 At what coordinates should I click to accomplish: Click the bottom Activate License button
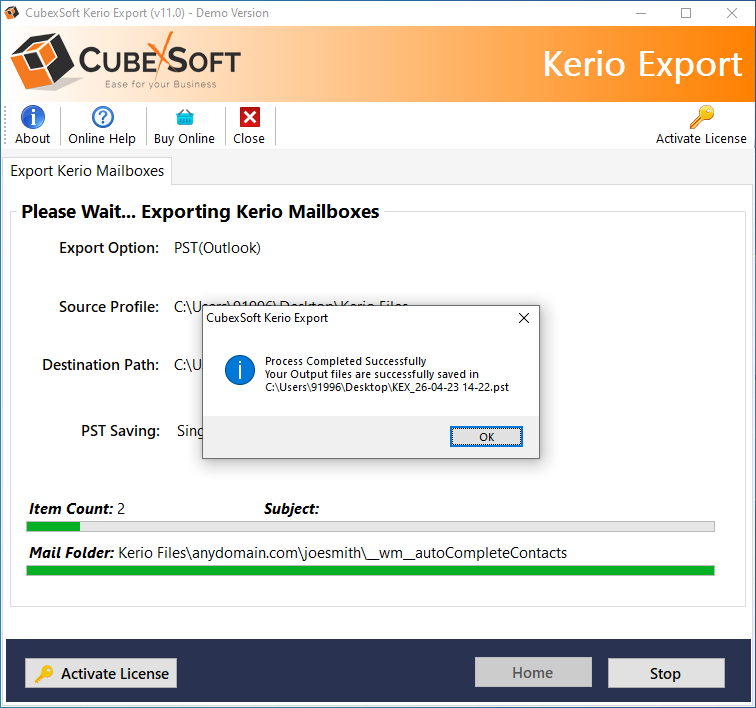[101, 673]
